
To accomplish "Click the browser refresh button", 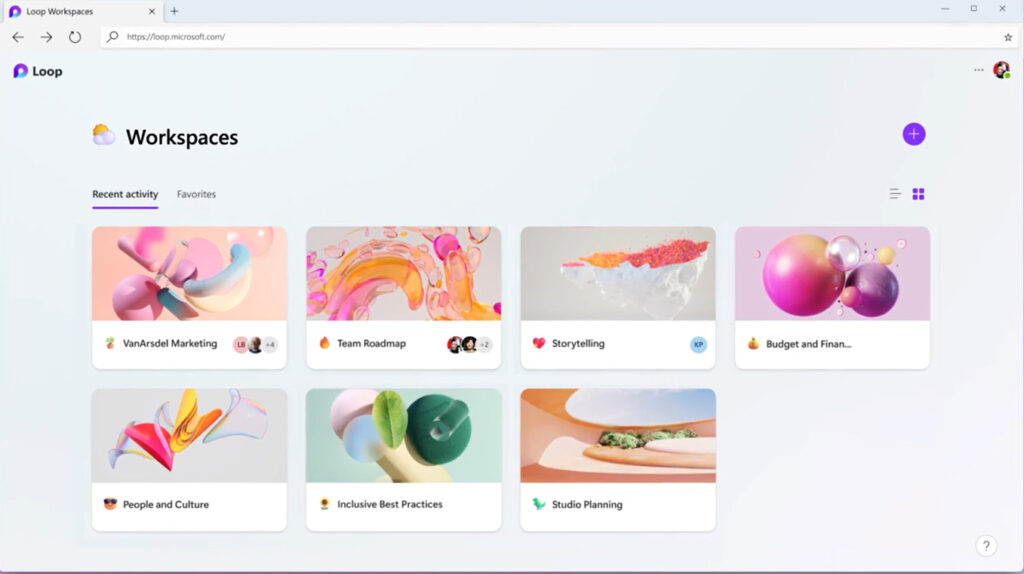I will (x=75, y=37).
